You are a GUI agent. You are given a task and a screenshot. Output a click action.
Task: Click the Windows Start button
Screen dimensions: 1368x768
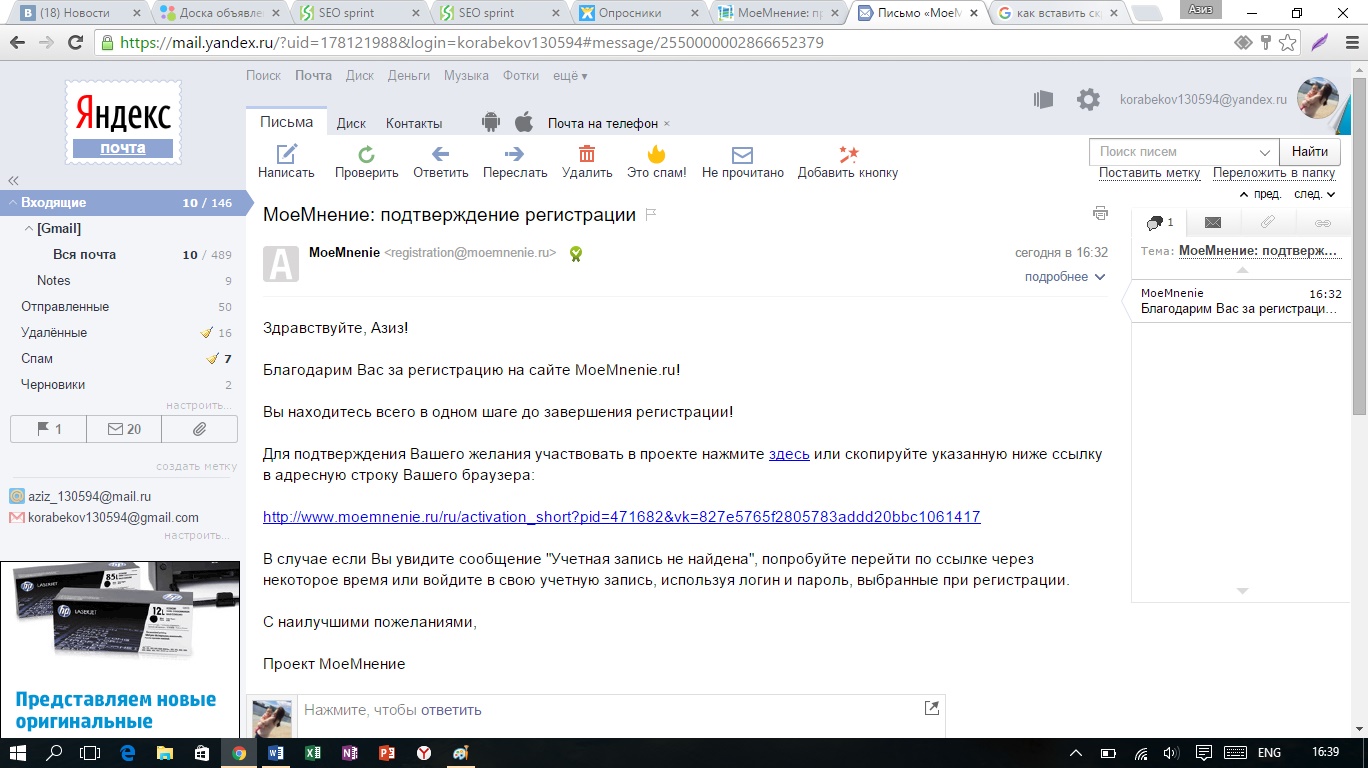(18, 753)
